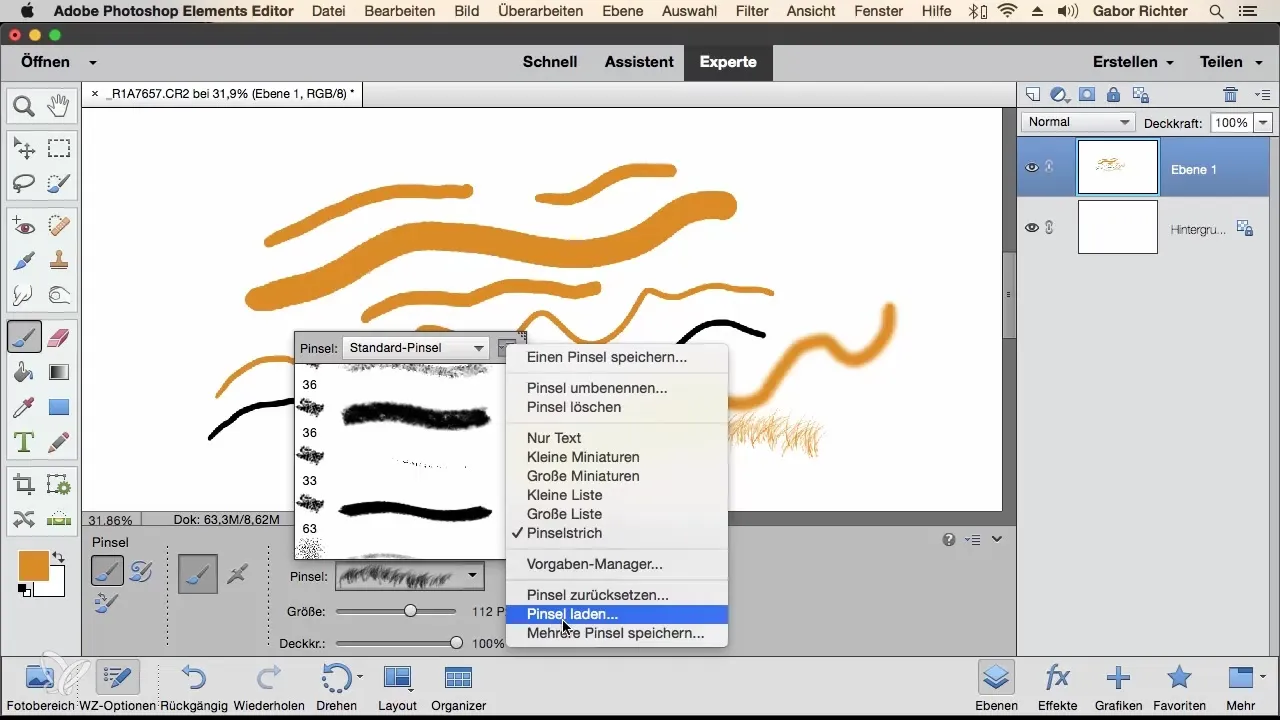Select Vorgaben-Manager... menu entry
The height and width of the screenshot is (720, 1280).
pyautogui.click(x=617, y=564)
